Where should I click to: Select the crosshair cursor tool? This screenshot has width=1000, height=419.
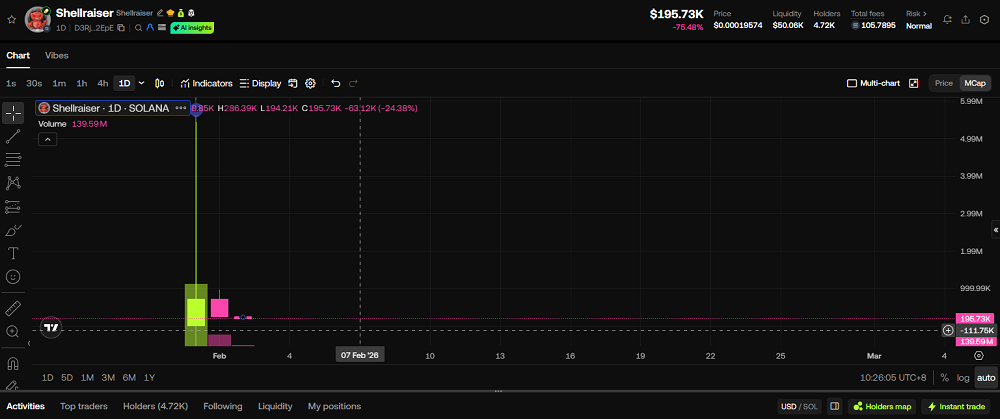[x=13, y=112]
